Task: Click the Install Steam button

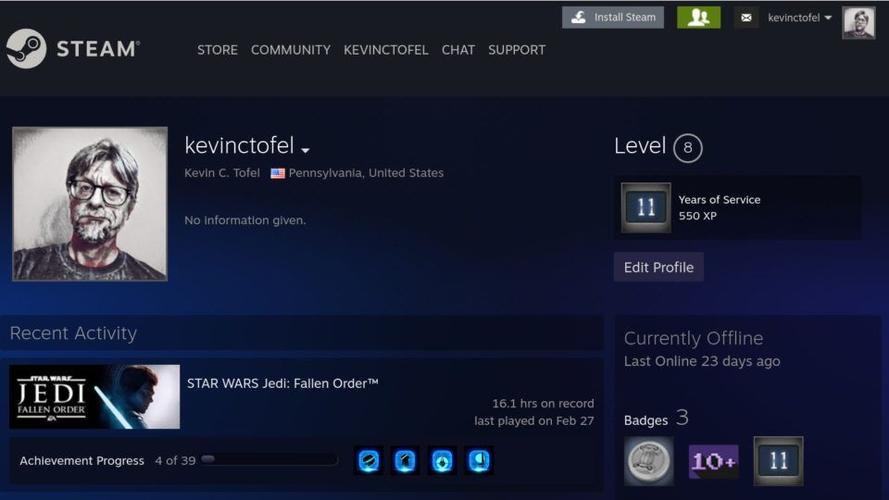Action: 613,18
